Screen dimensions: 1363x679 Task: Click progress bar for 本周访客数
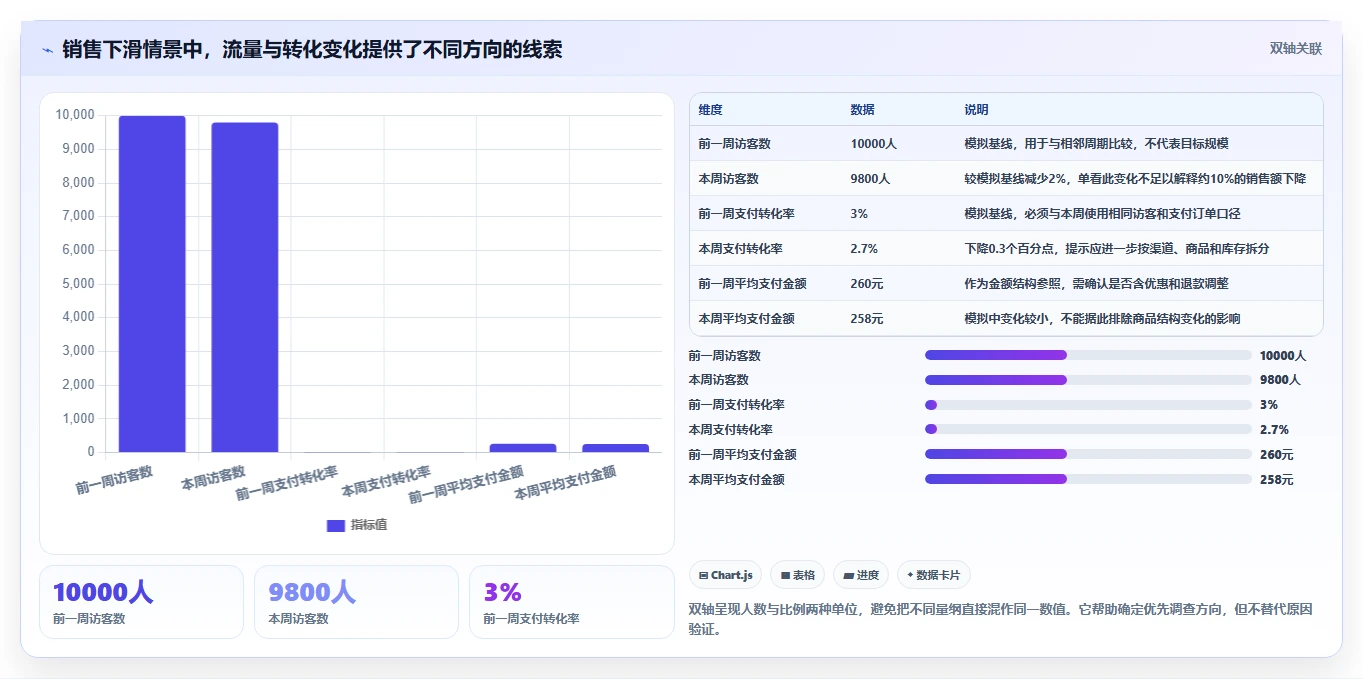pyautogui.click(x=1088, y=380)
